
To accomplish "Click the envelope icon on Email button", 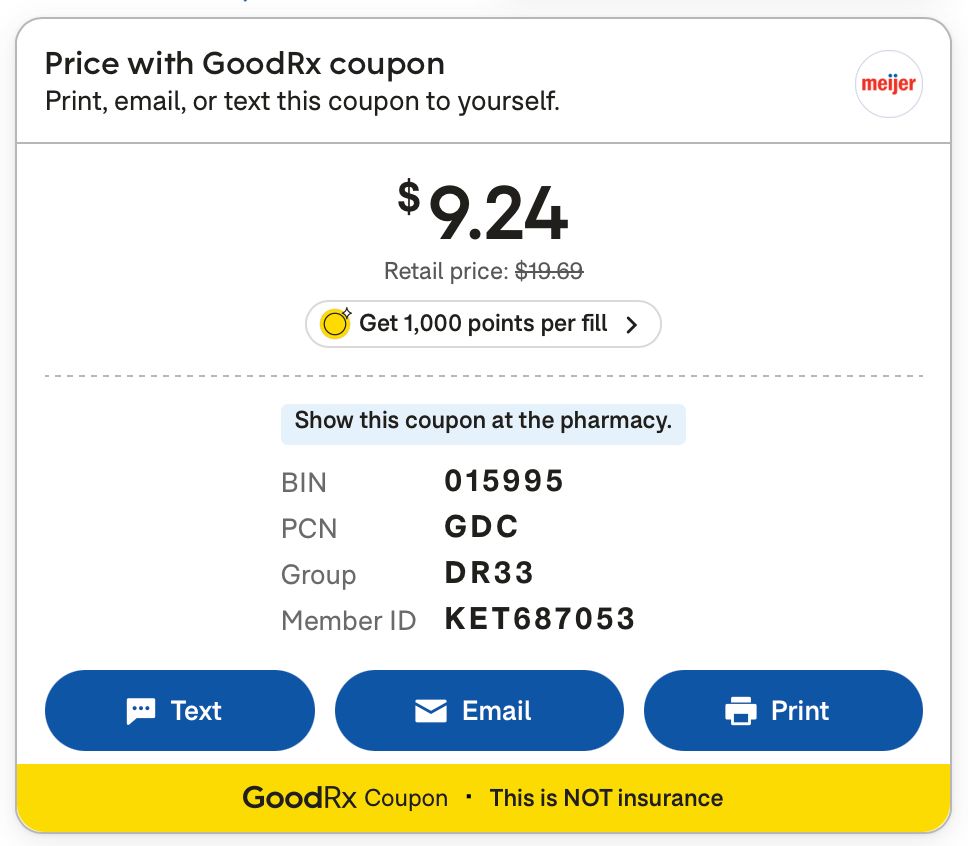I will pyautogui.click(x=431, y=711).
